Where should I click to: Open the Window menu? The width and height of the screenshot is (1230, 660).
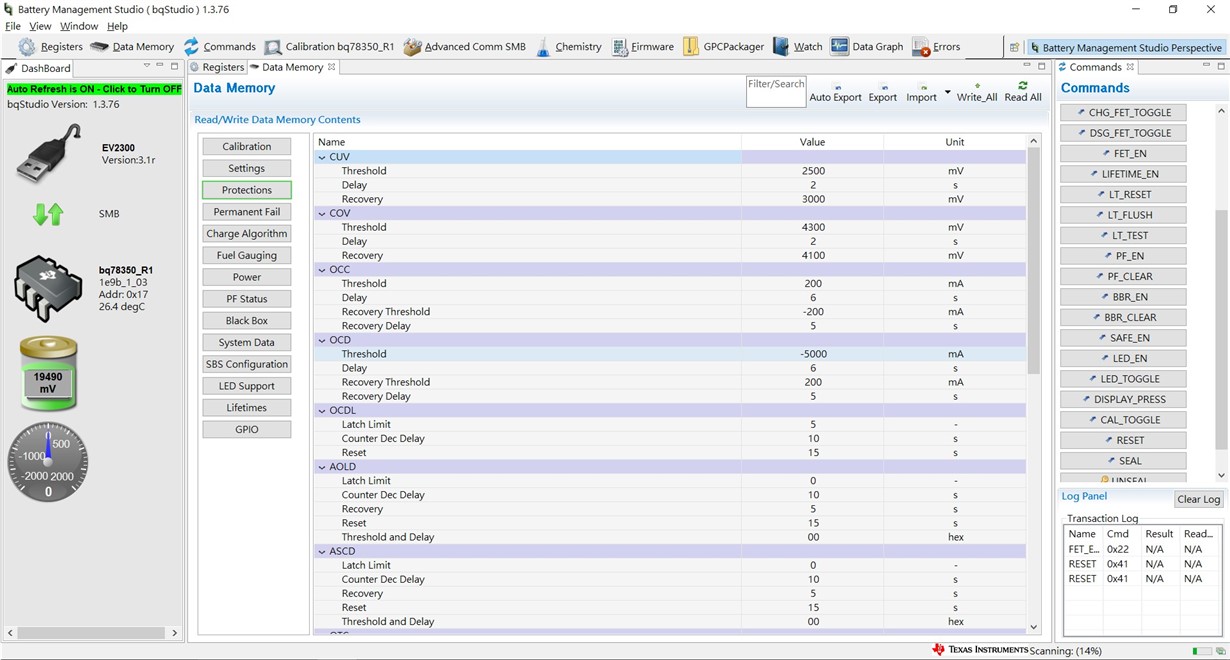pyautogui.click(x=79, y=26)
